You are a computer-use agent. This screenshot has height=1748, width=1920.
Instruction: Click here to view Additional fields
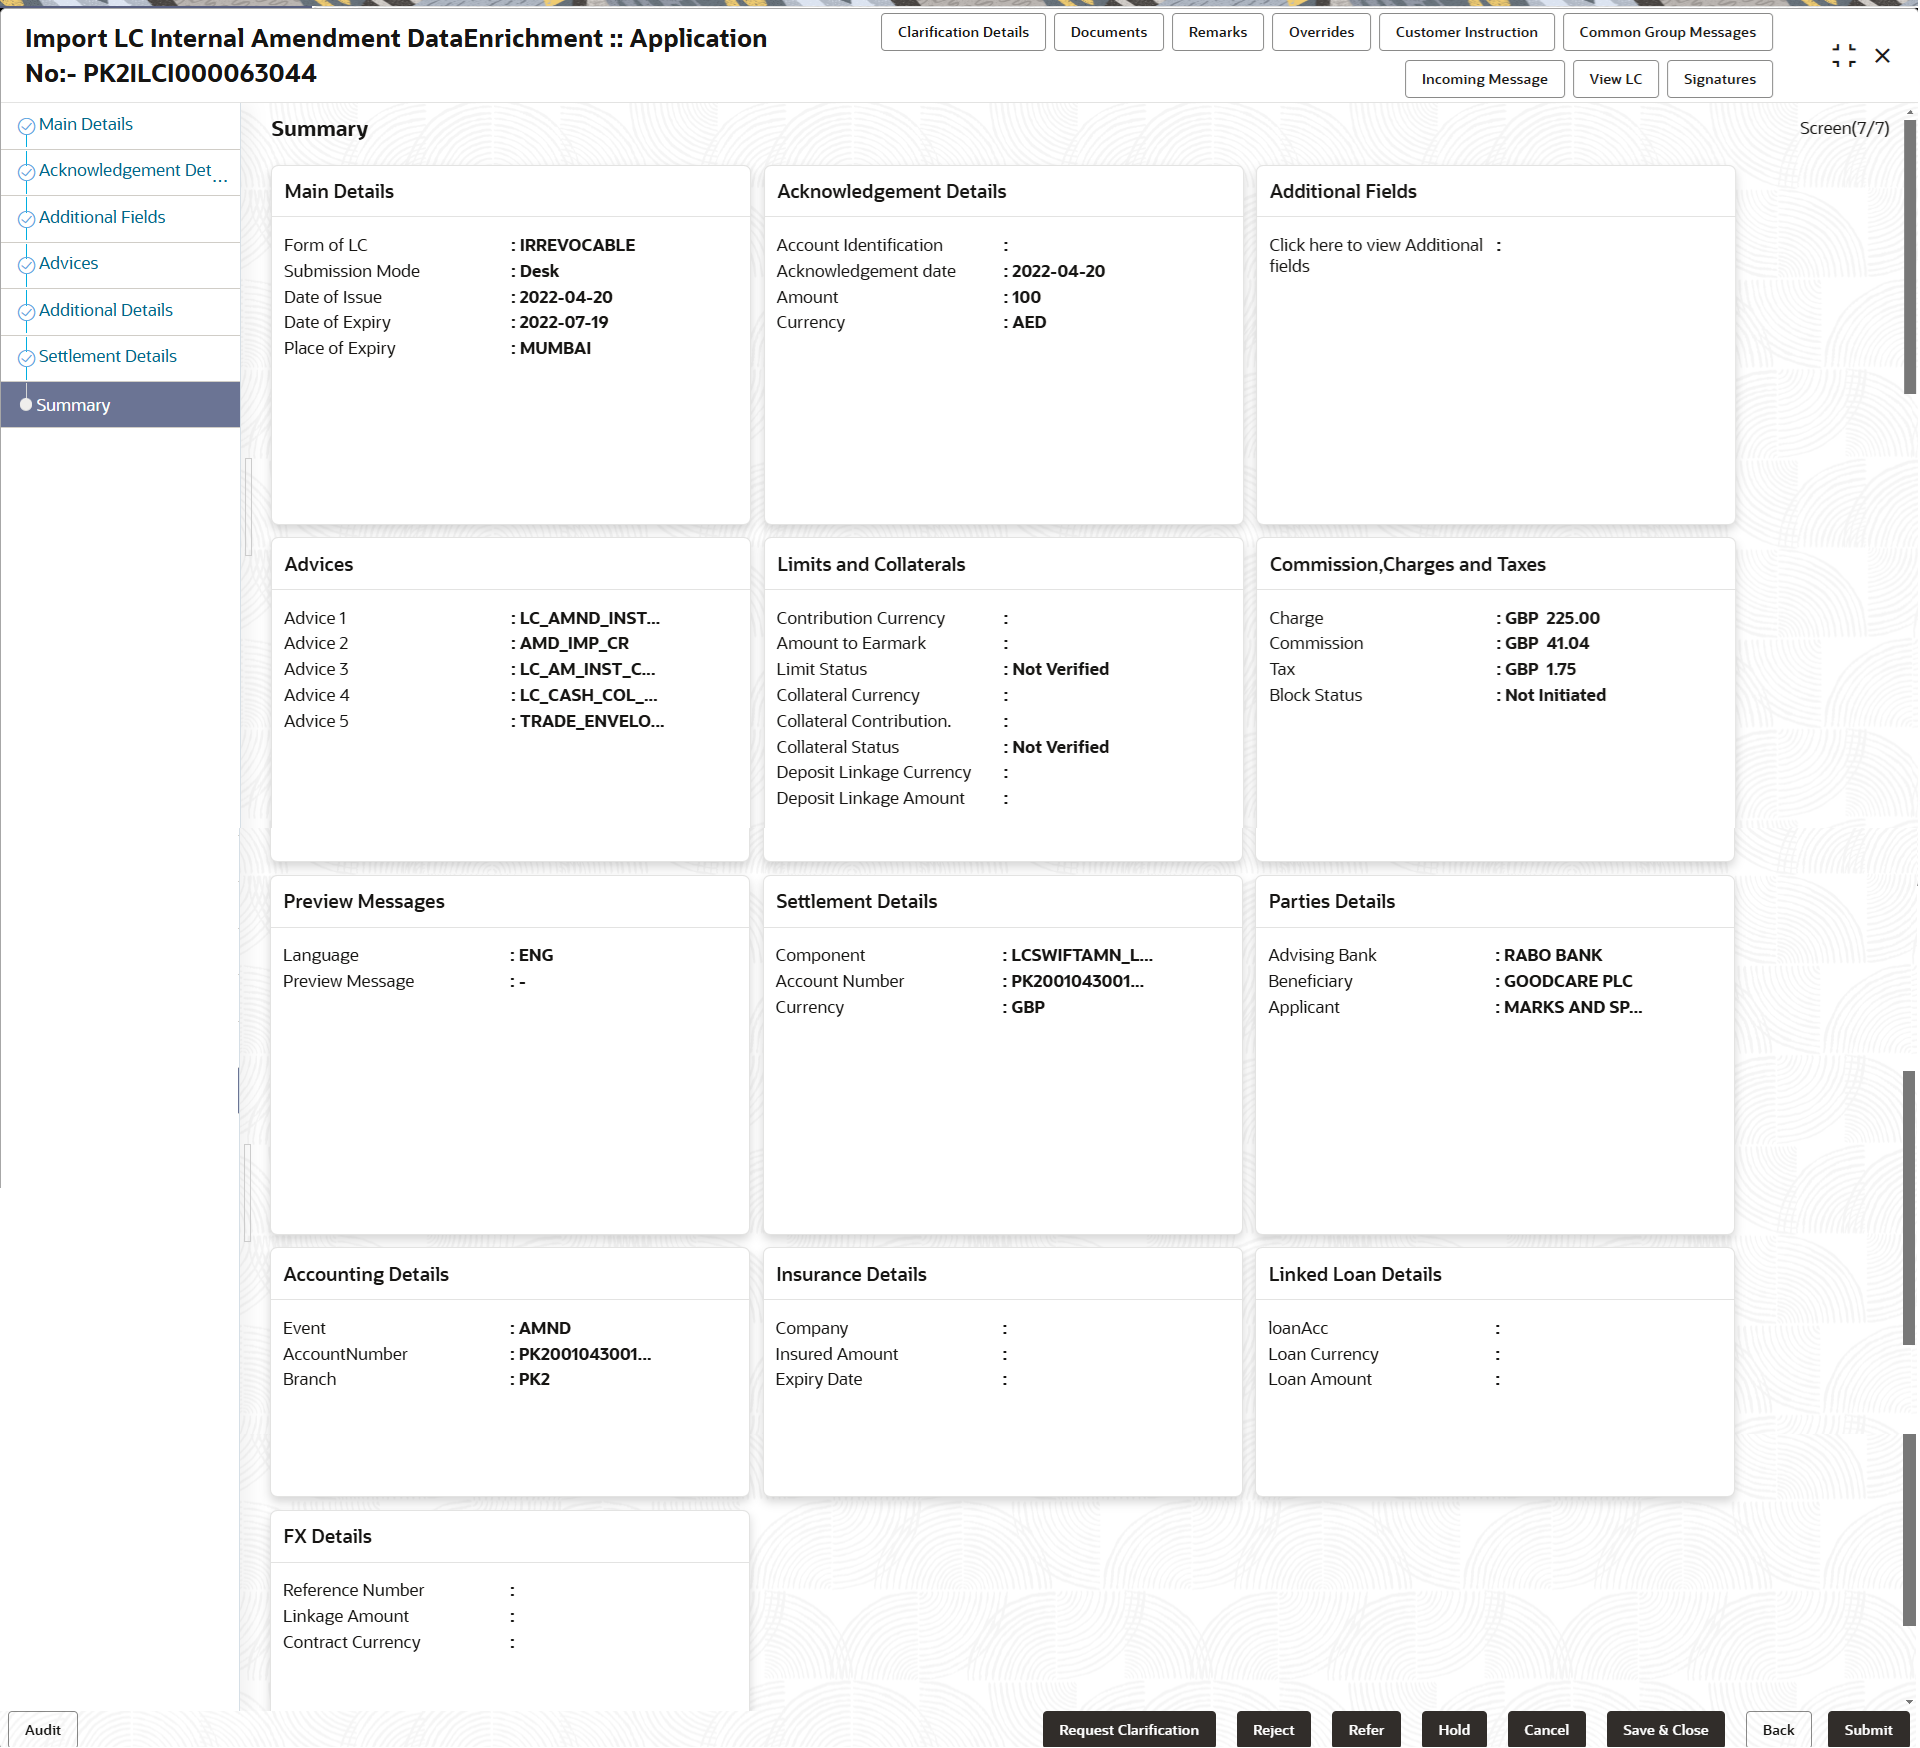click(x=1376, y=255)
